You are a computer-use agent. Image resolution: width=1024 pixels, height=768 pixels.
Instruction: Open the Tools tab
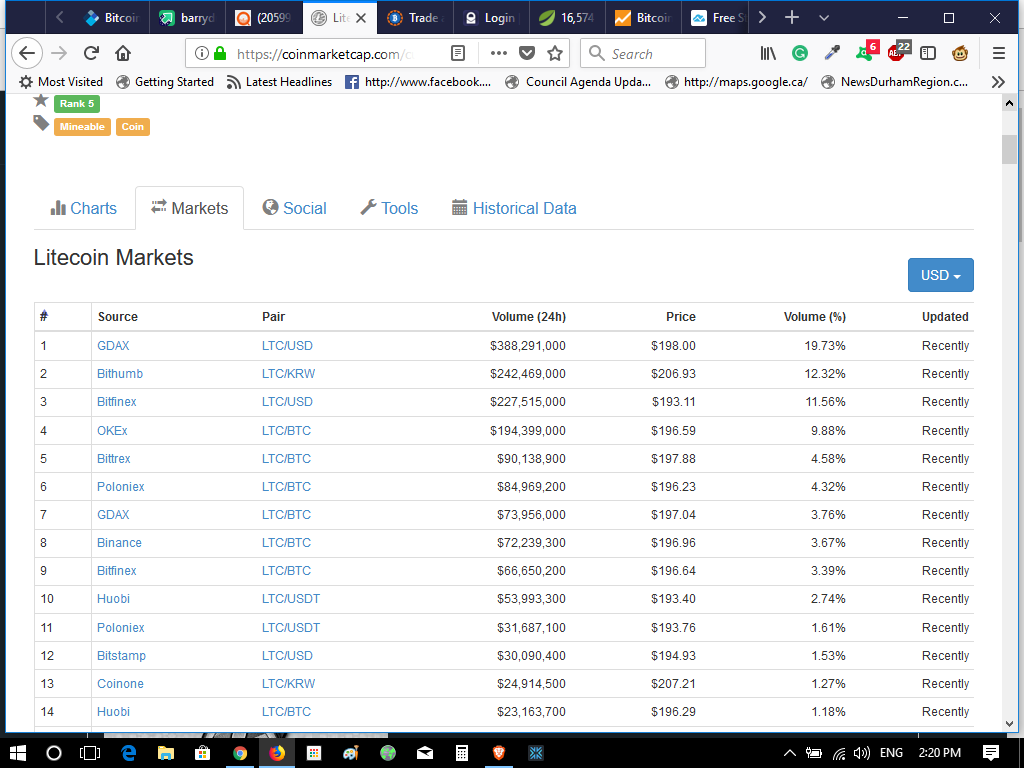click(389, 208)
